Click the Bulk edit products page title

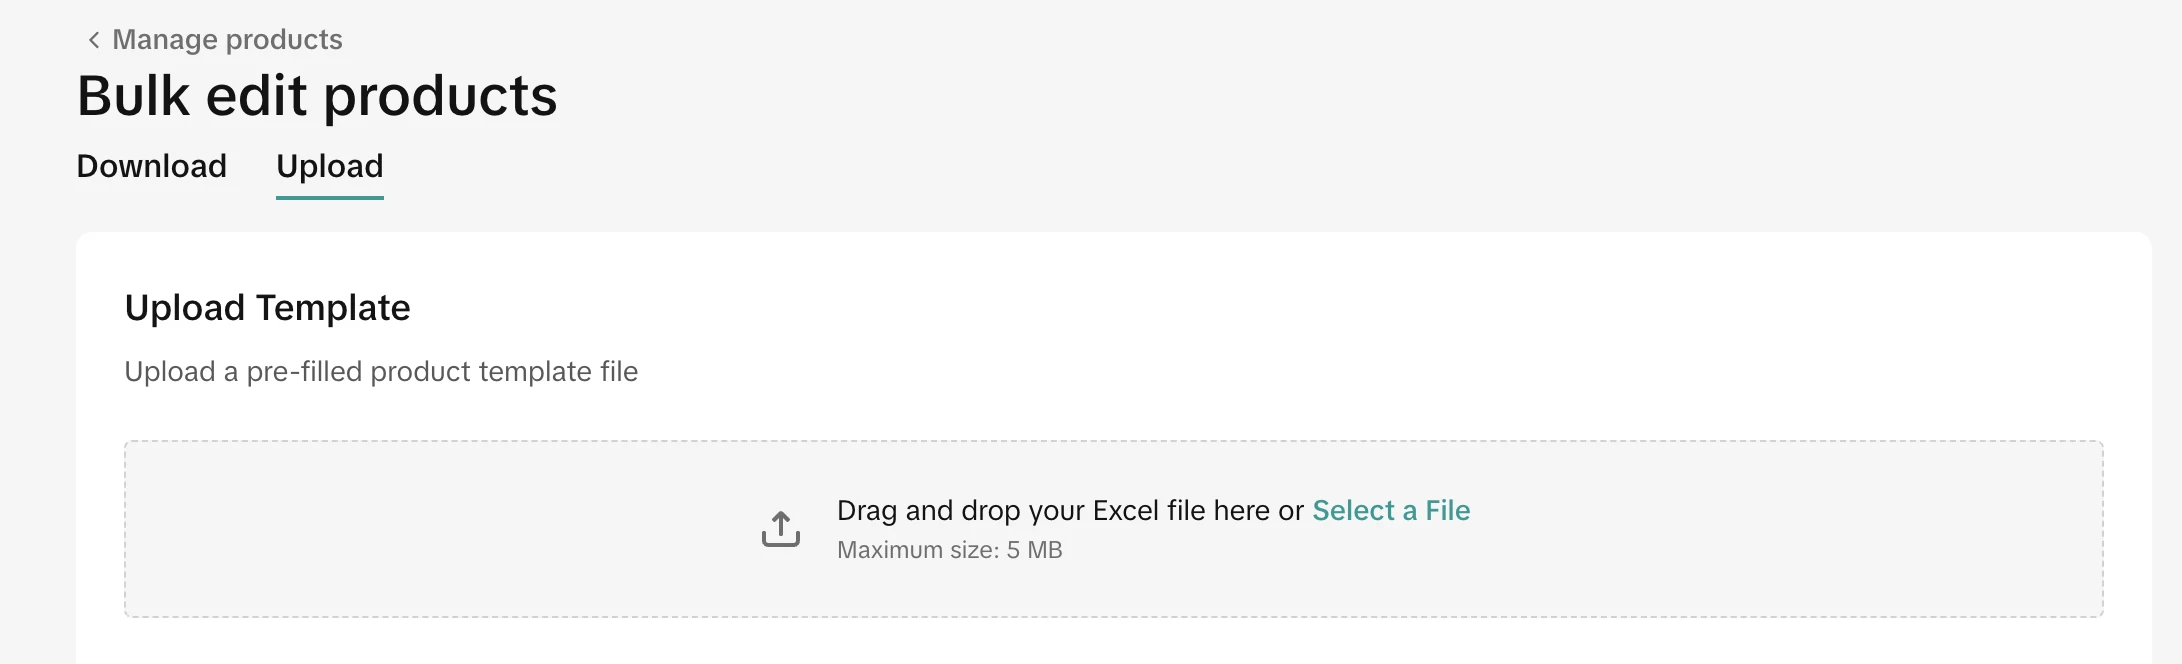317,96
